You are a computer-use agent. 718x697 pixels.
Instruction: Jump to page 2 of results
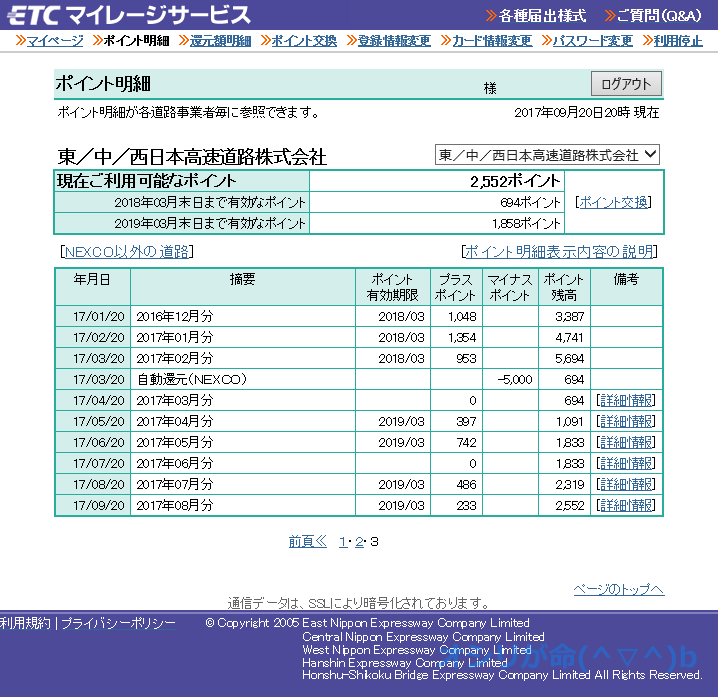[359, 542]
